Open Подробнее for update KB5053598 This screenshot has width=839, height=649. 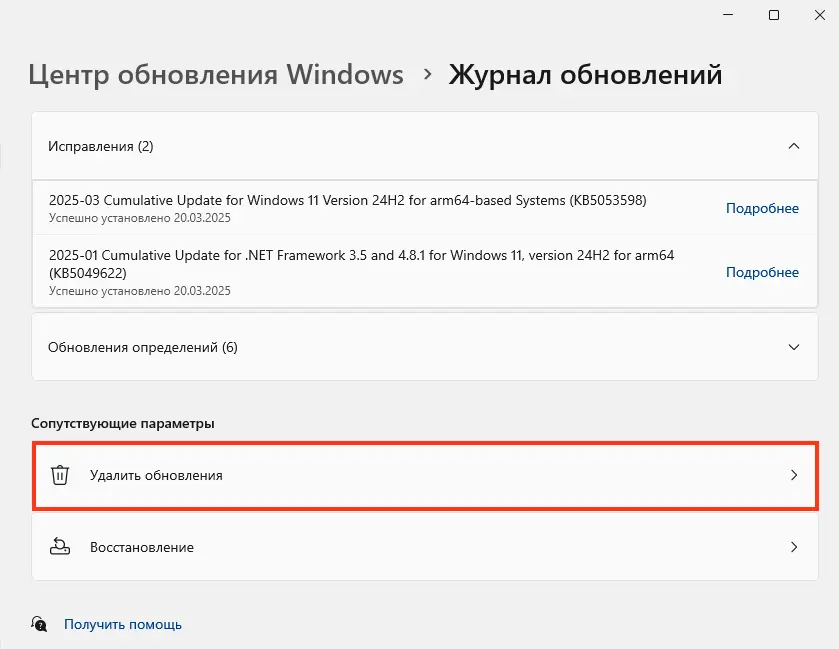(762, 208)
